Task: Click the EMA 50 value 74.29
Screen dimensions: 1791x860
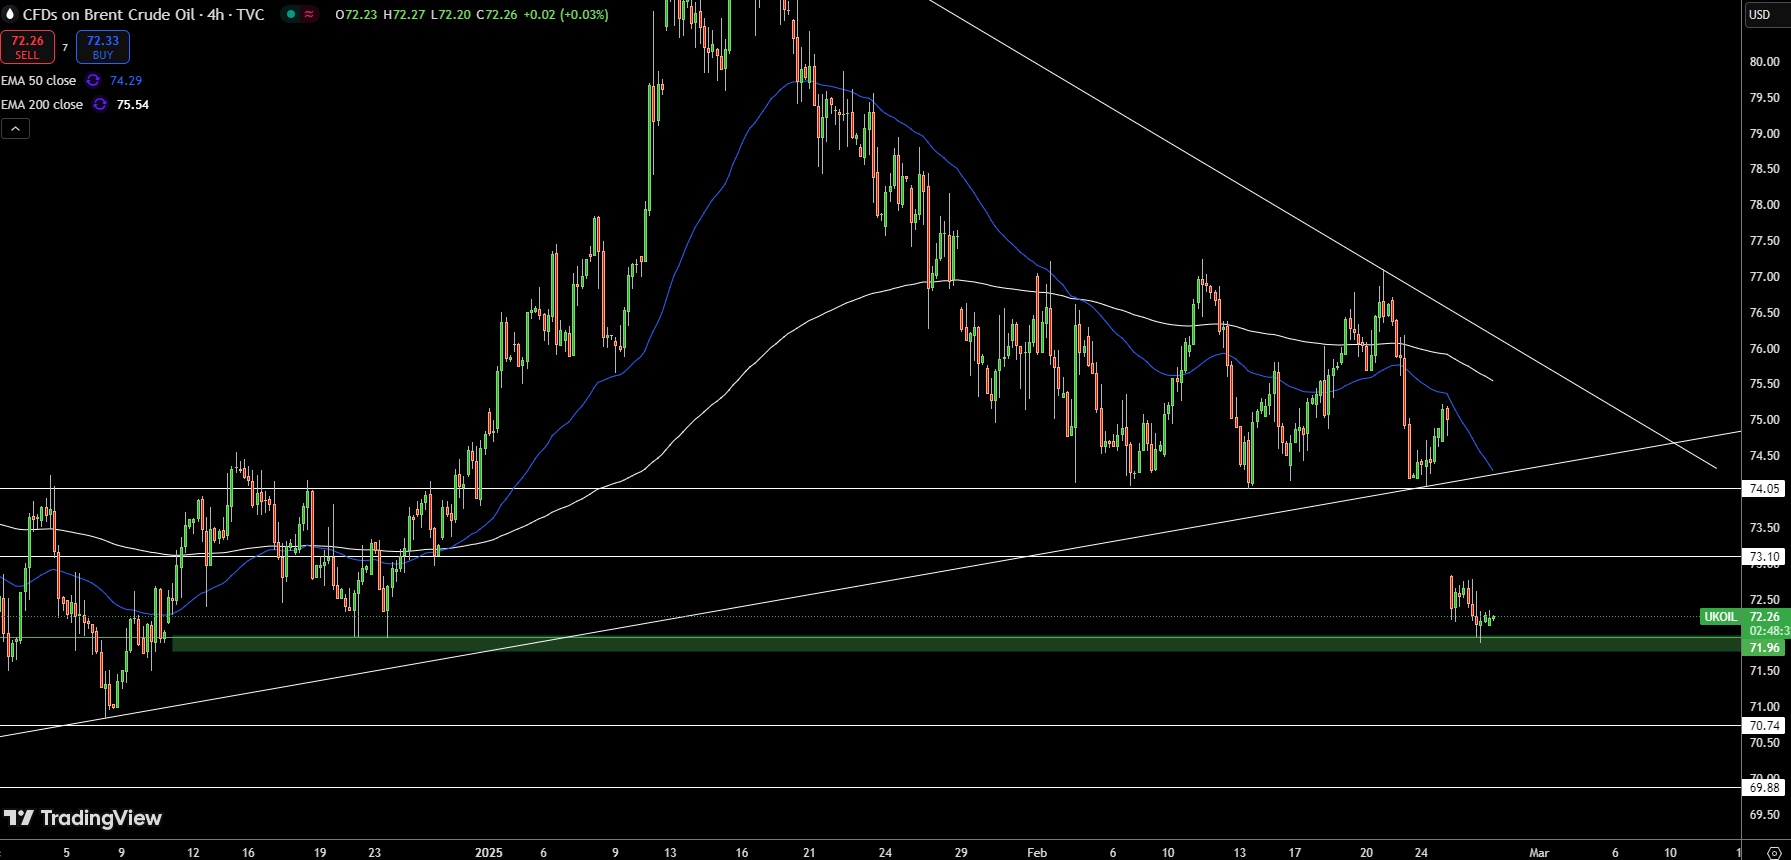Action: tap(126, 80)
